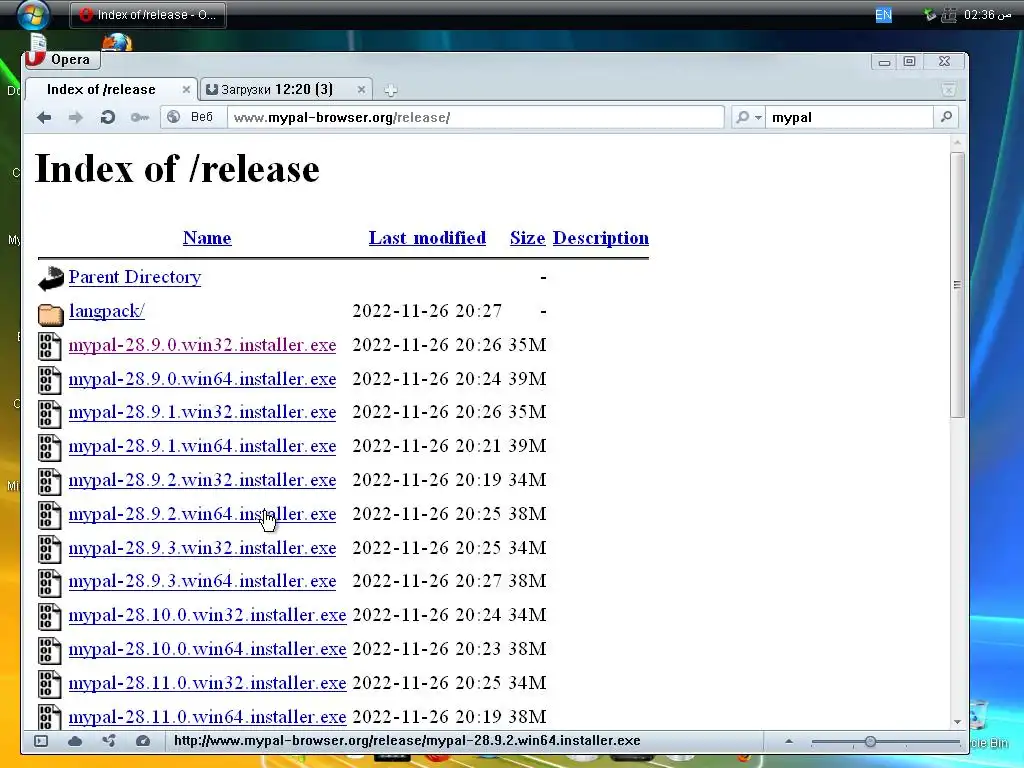The image size is (1024, 768).
Task: Open Opera Link cloud icon in the status bar
Action: (x=75, y=741)
